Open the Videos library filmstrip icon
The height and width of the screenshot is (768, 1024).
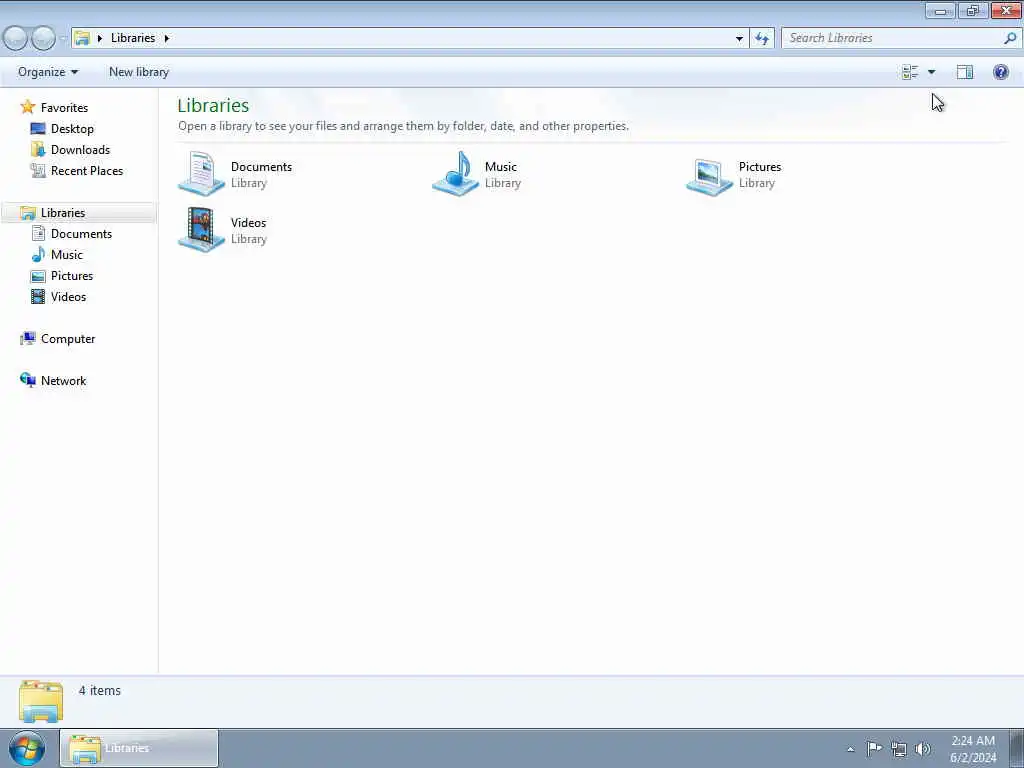pos(201,229)
